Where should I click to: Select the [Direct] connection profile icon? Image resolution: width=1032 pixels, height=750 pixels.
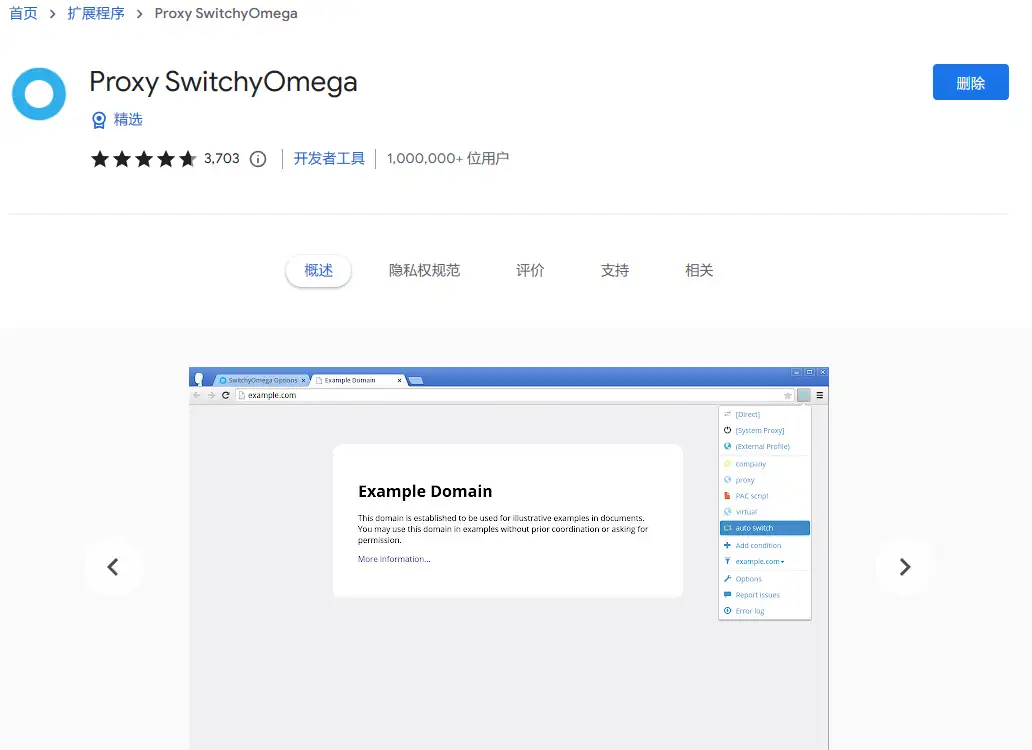click(727, 413)
